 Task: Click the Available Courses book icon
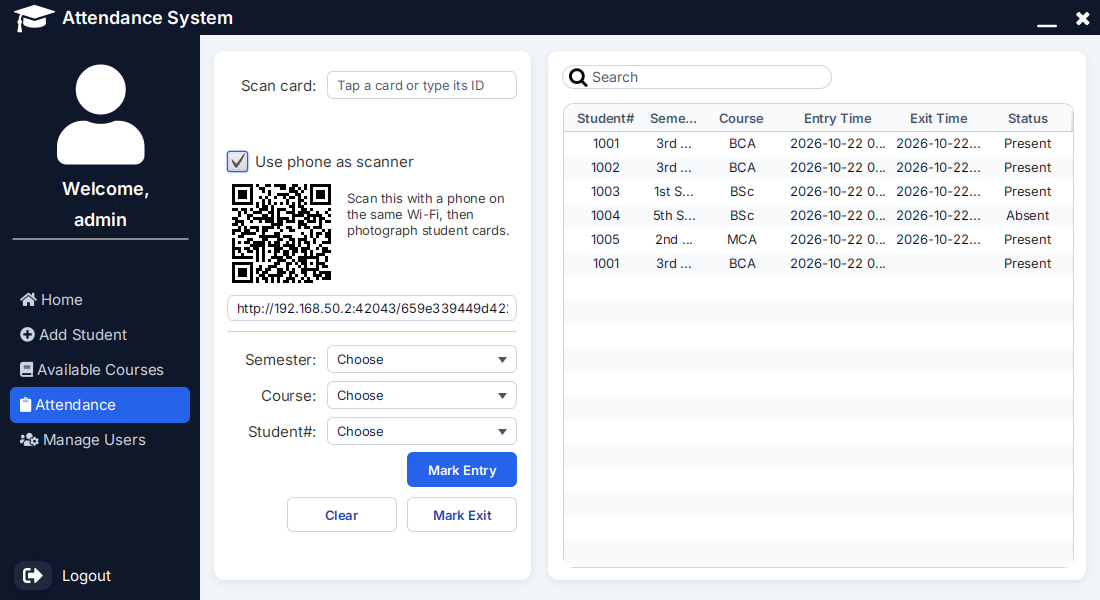coord(27,370)
